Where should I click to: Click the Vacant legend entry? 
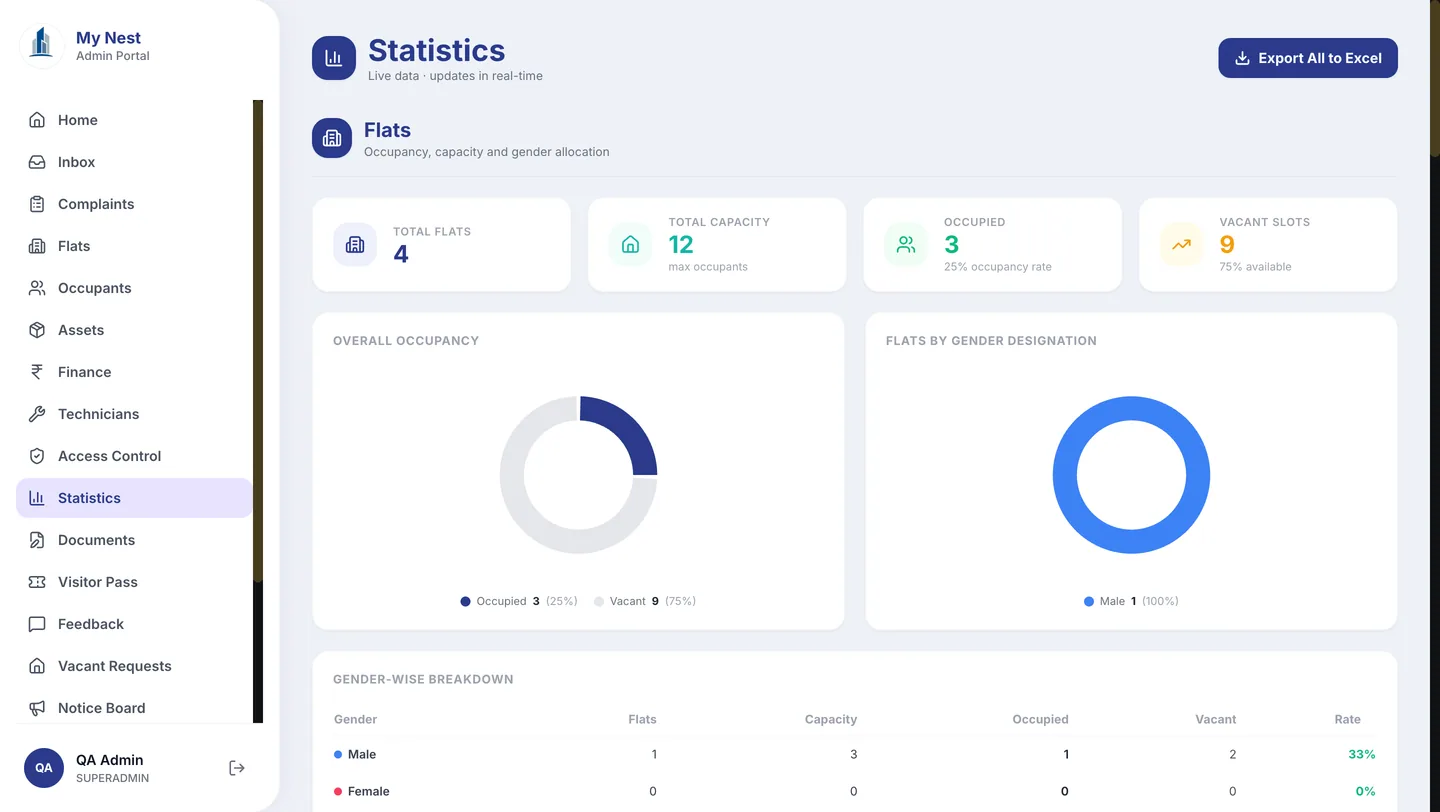[645, 601]
